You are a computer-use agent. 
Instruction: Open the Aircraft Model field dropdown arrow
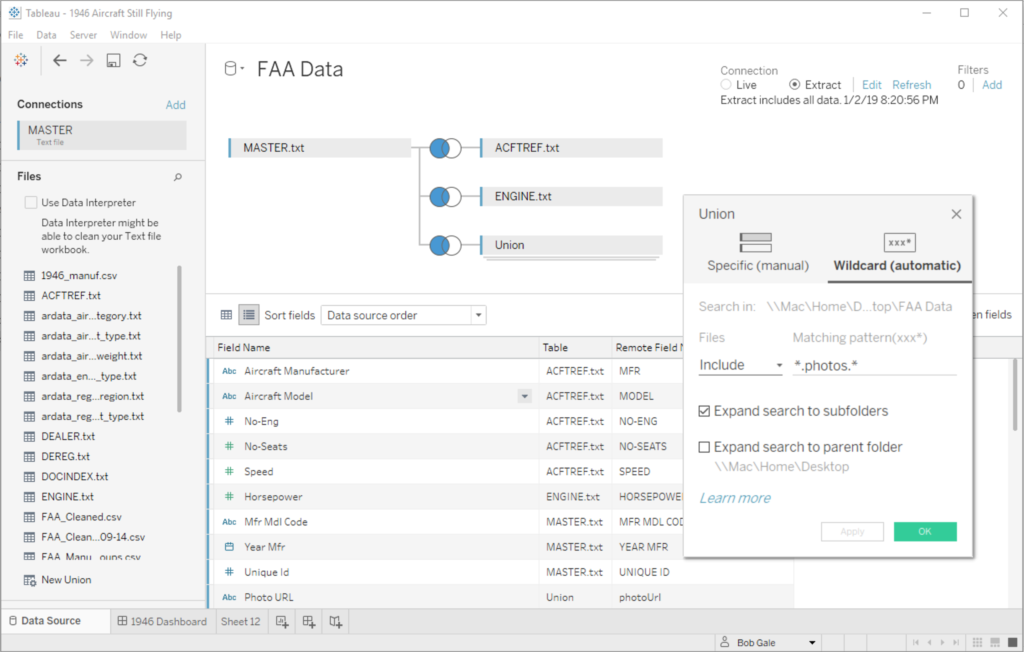pos(524,397)
